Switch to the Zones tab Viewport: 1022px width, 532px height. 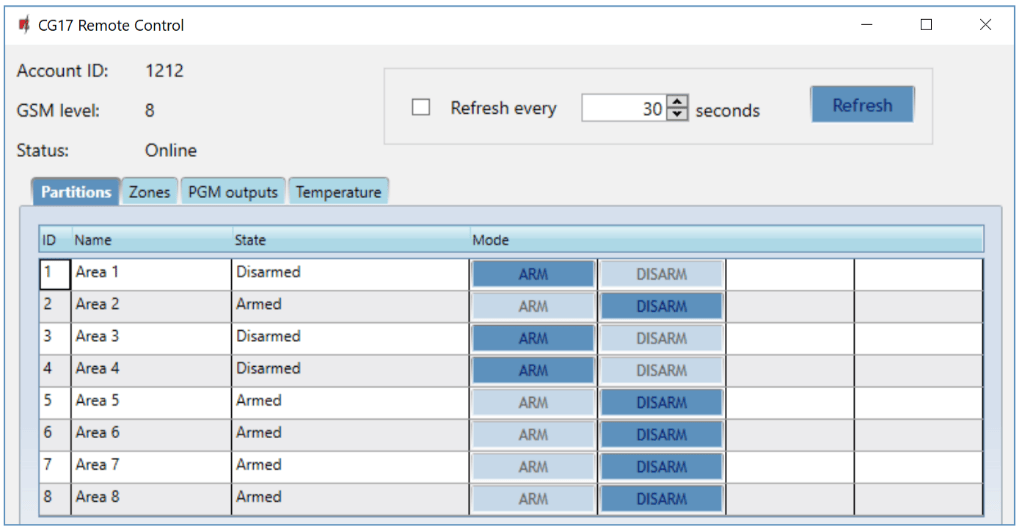149,192
